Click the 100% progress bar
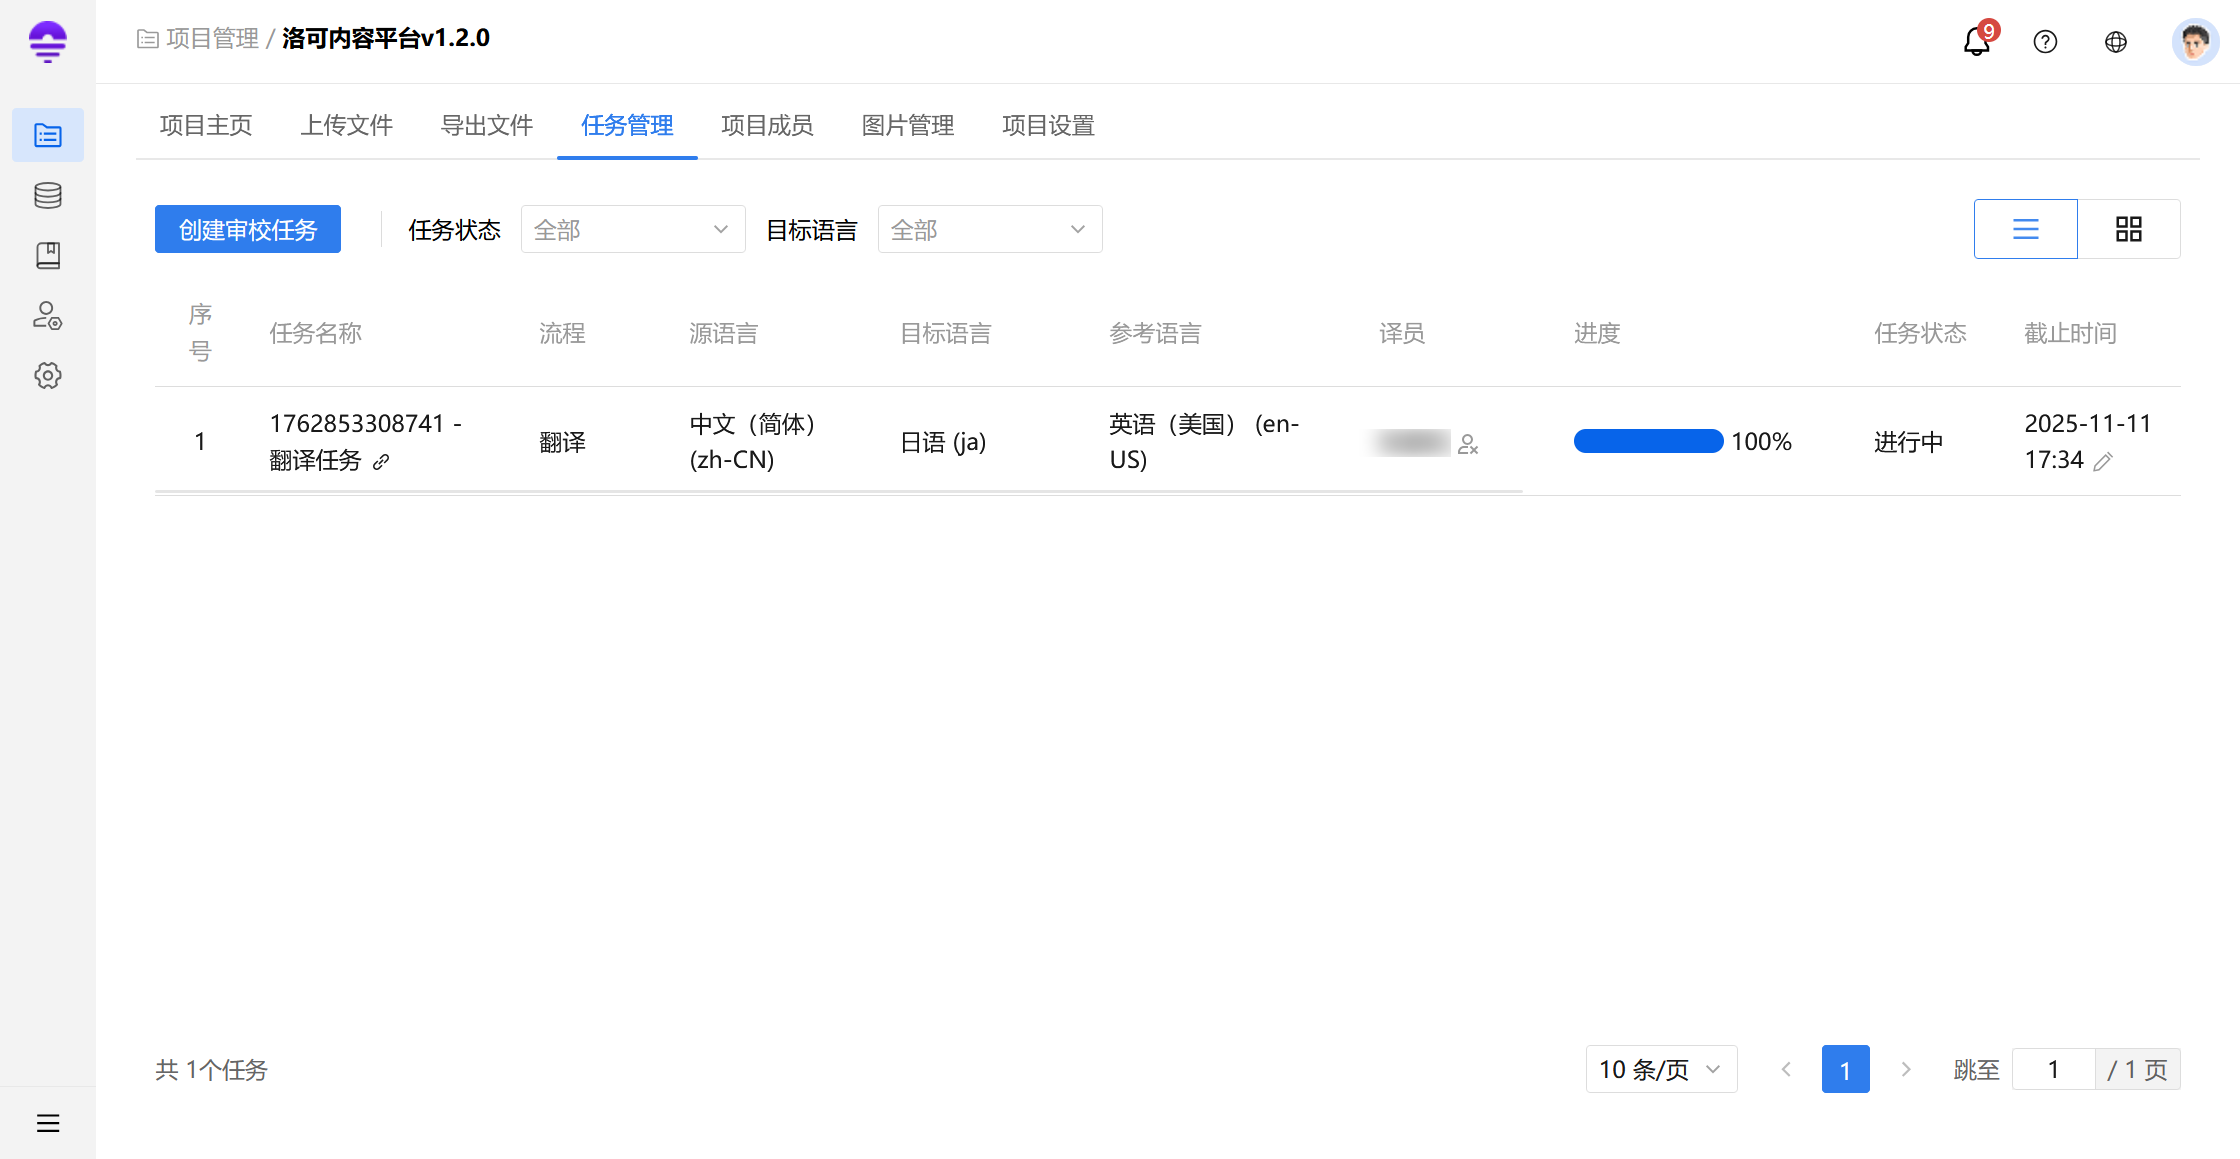This screenshot has width=2240, height=1159. point(1648,441)
